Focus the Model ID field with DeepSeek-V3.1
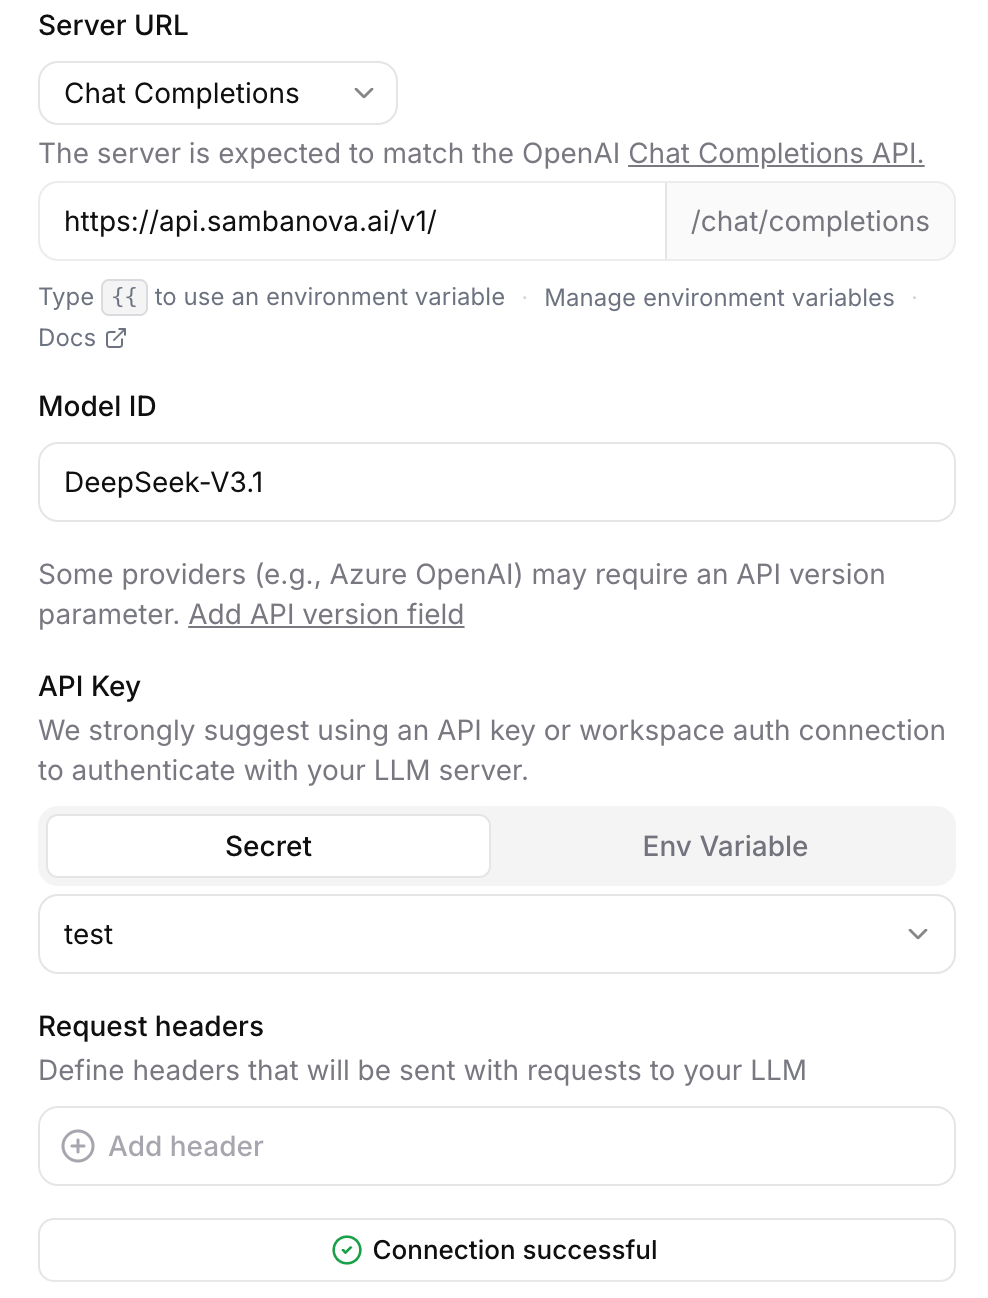 497,482
